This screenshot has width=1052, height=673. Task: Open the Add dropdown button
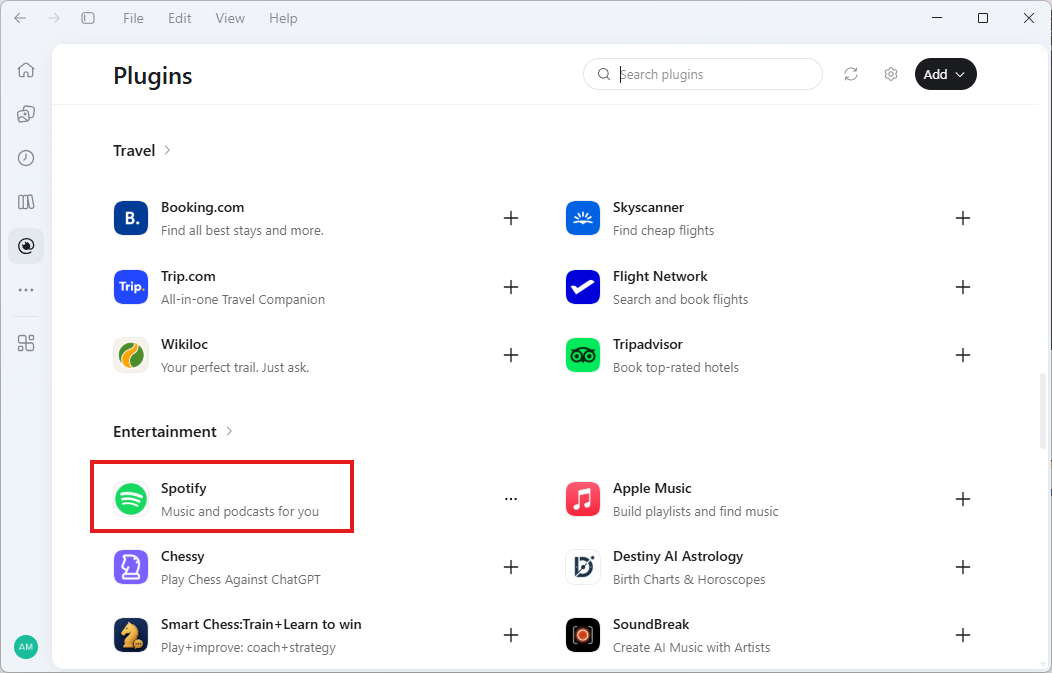(945, 74)
